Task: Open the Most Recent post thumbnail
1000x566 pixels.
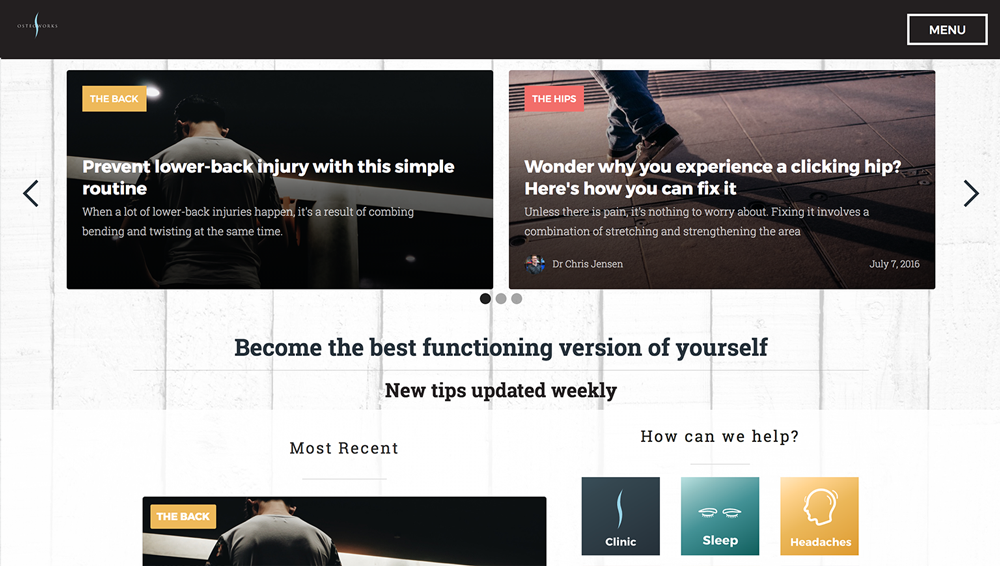Action: click(x=344, y=532)
